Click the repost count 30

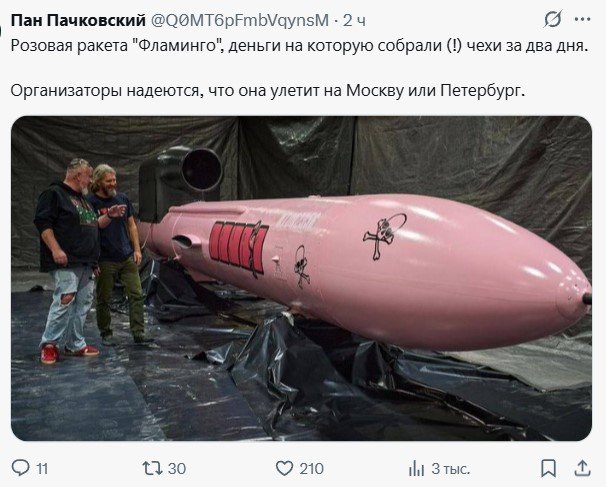(x=177, y=469)
